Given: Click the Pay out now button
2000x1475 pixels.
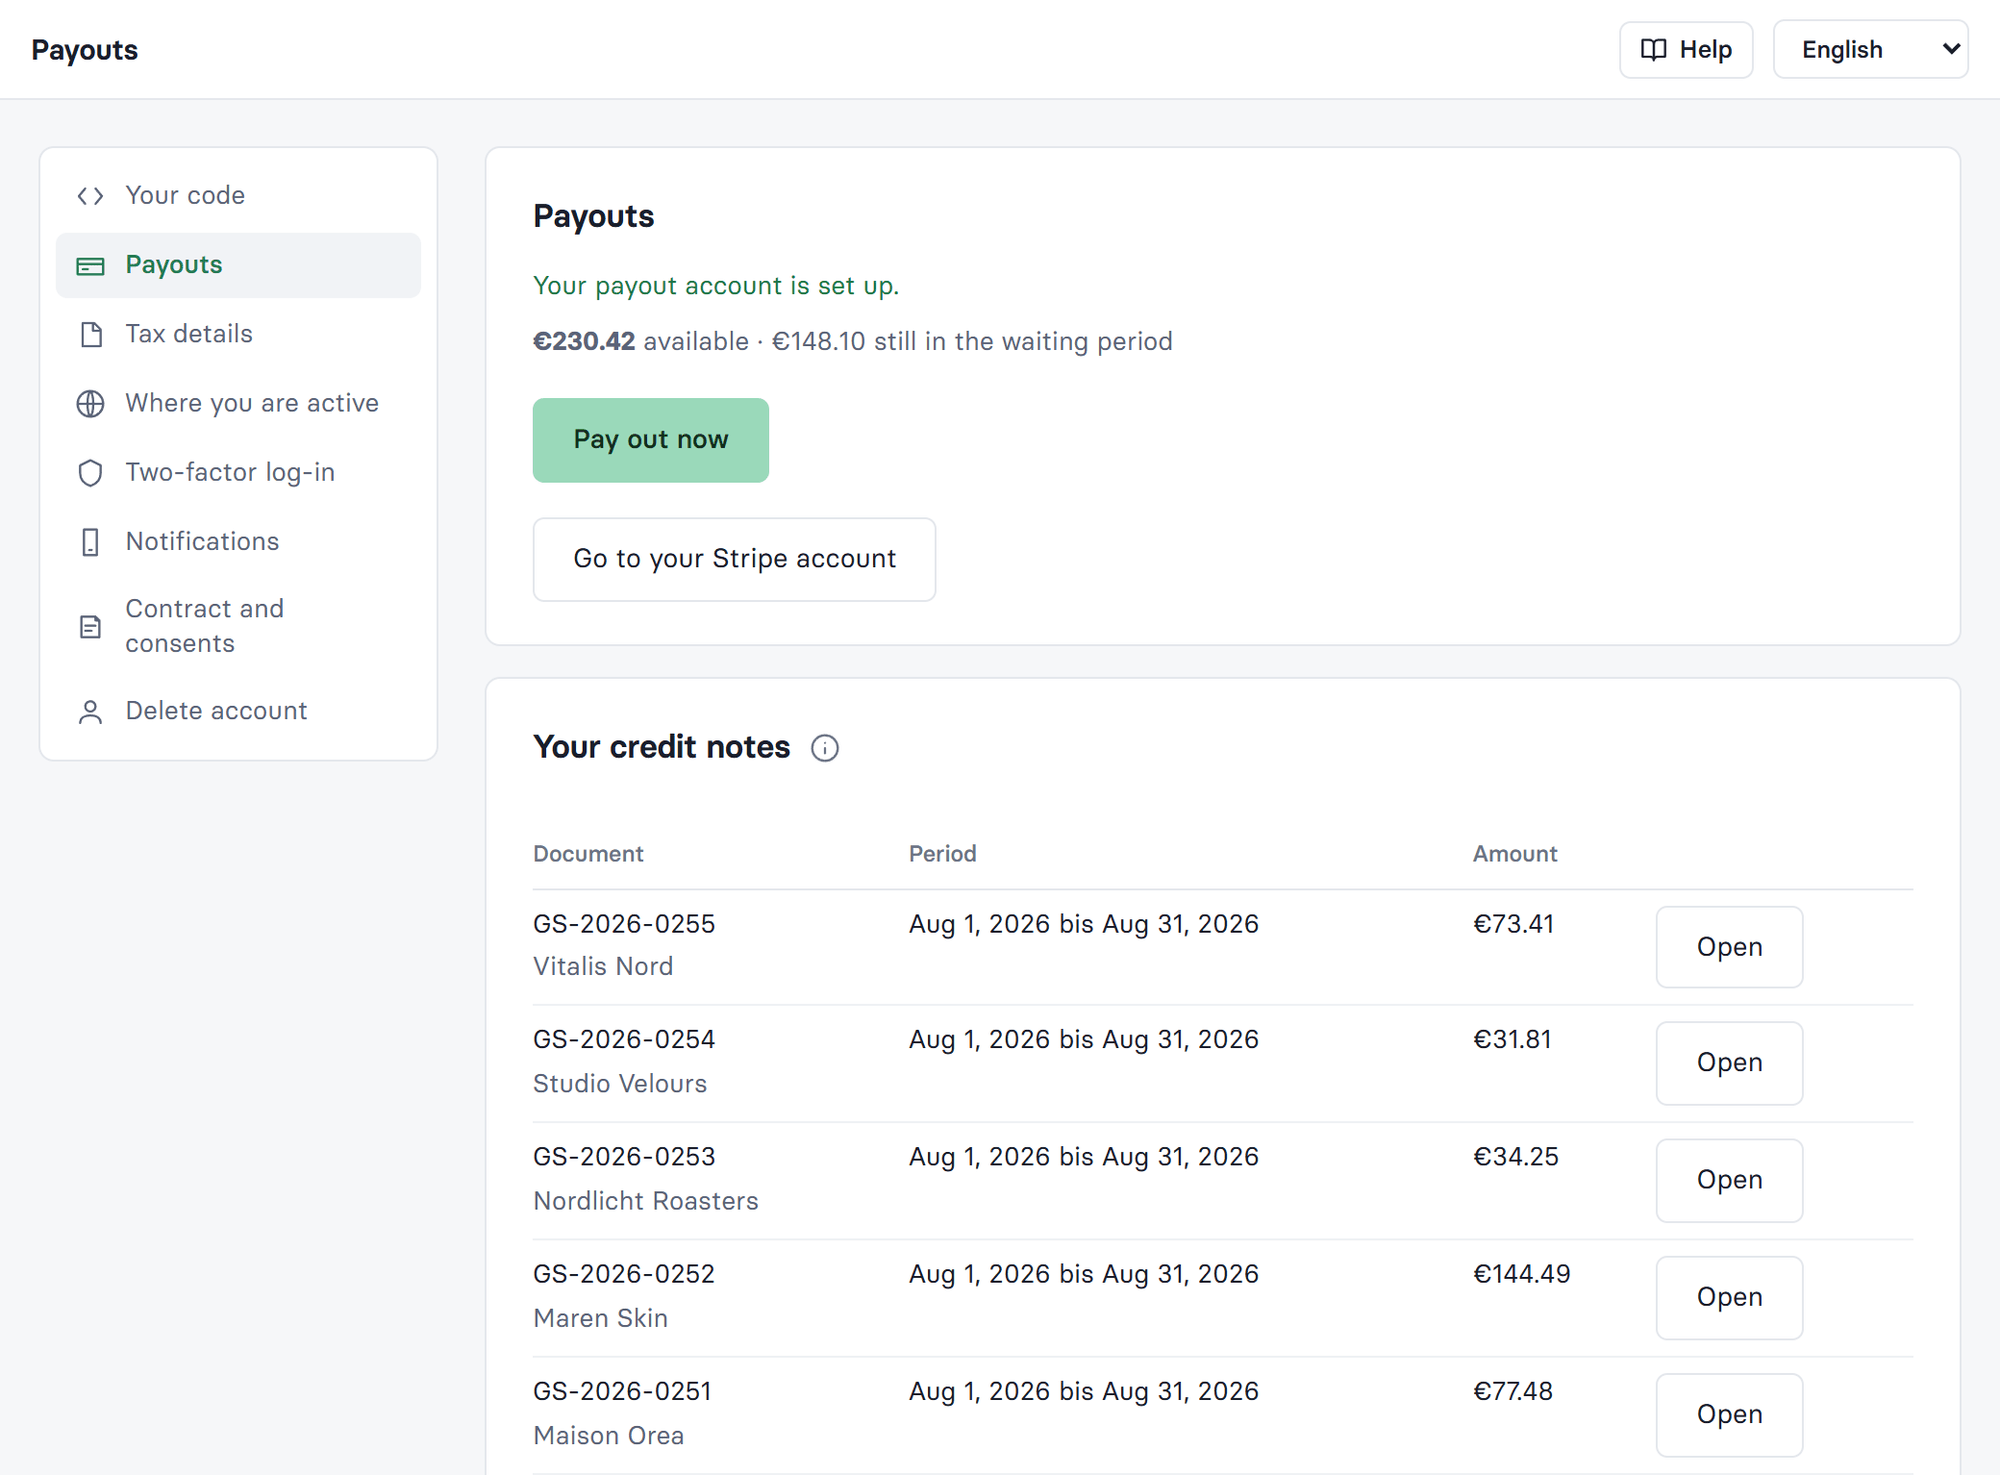Looking at the screenshot, I should tap(650, 440).
